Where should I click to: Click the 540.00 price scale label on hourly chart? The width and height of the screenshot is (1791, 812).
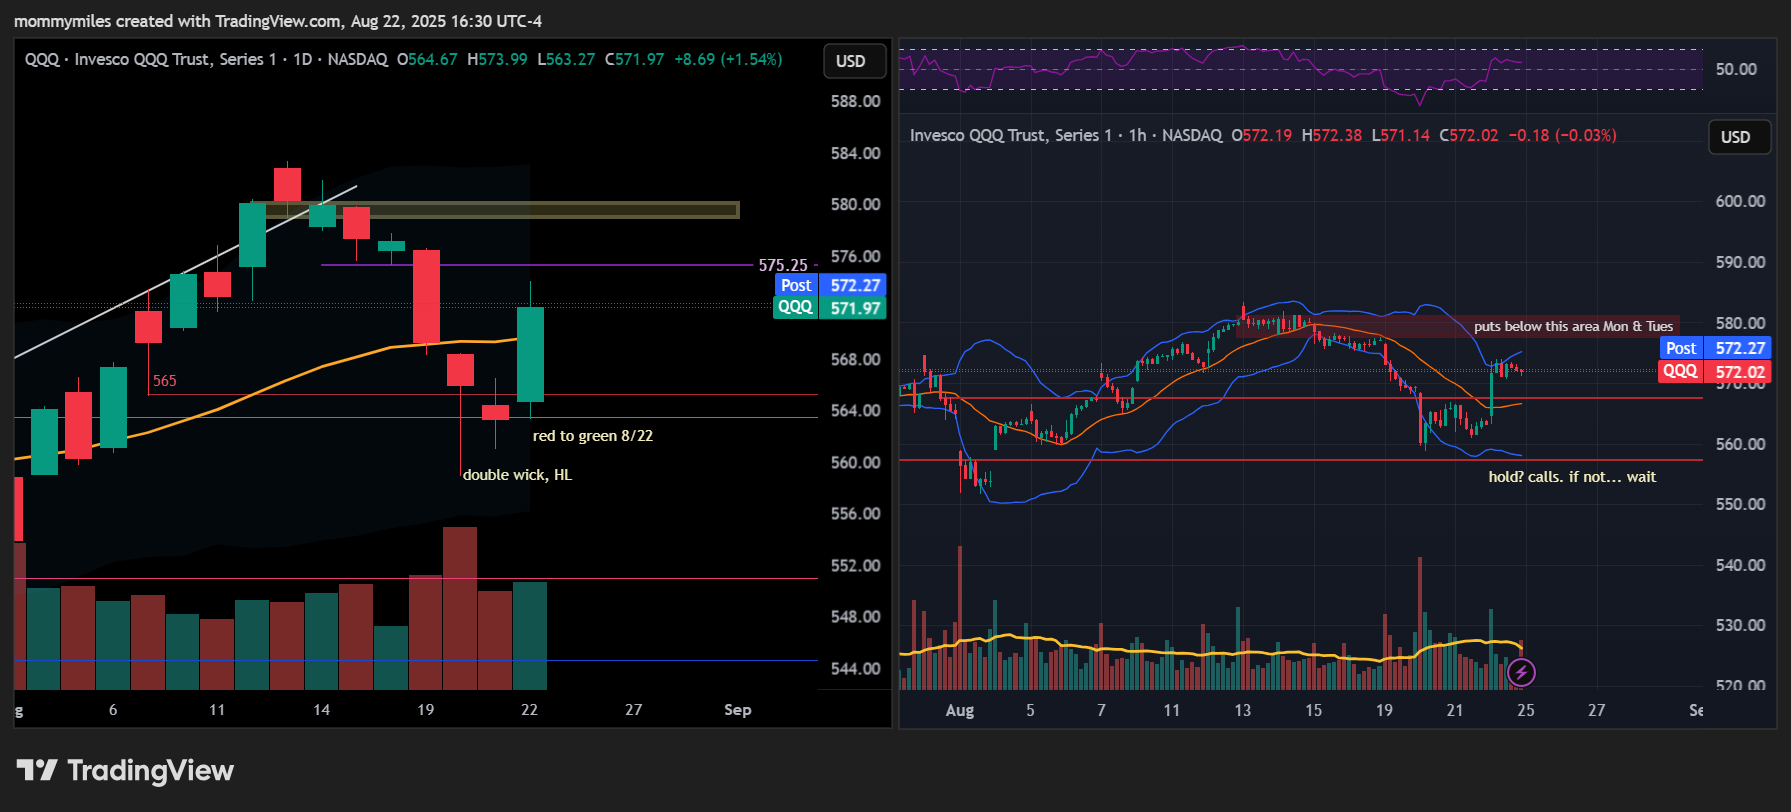click(x=1740, y=565)
